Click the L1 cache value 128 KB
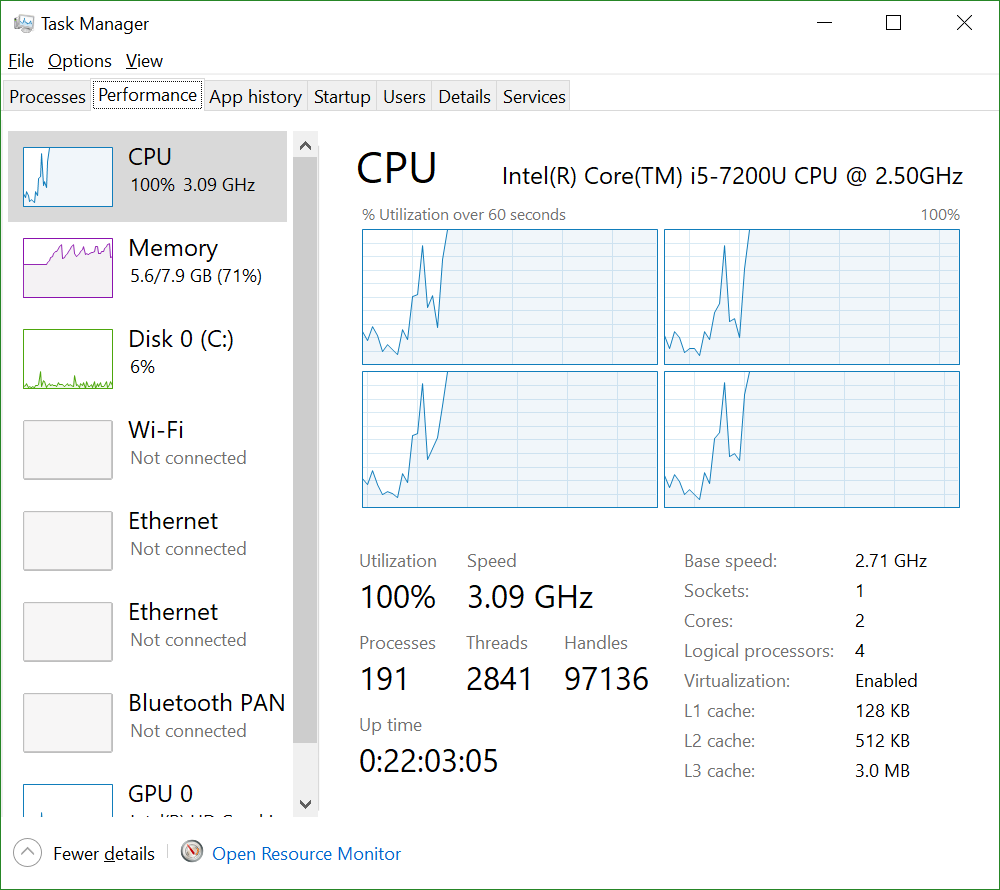This screenshot has height=890, width=1000. (x=882, y=710)
